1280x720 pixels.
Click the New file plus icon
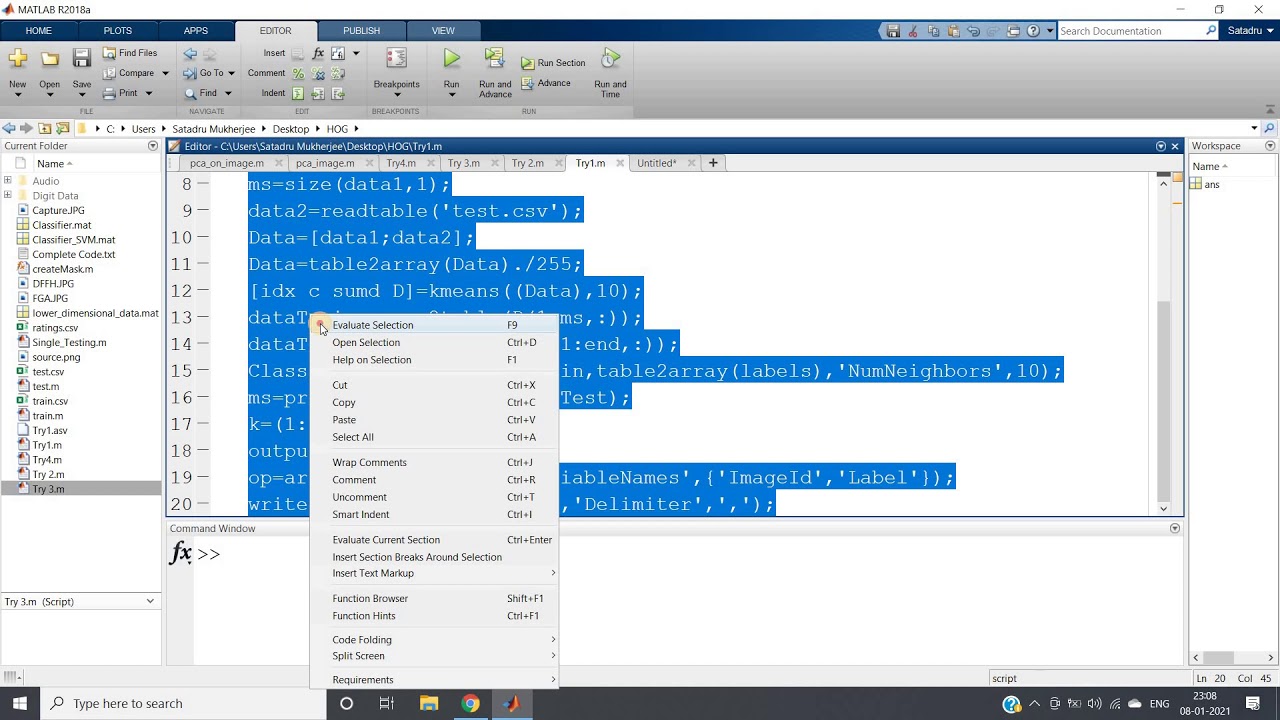click(x=18, y=60)
